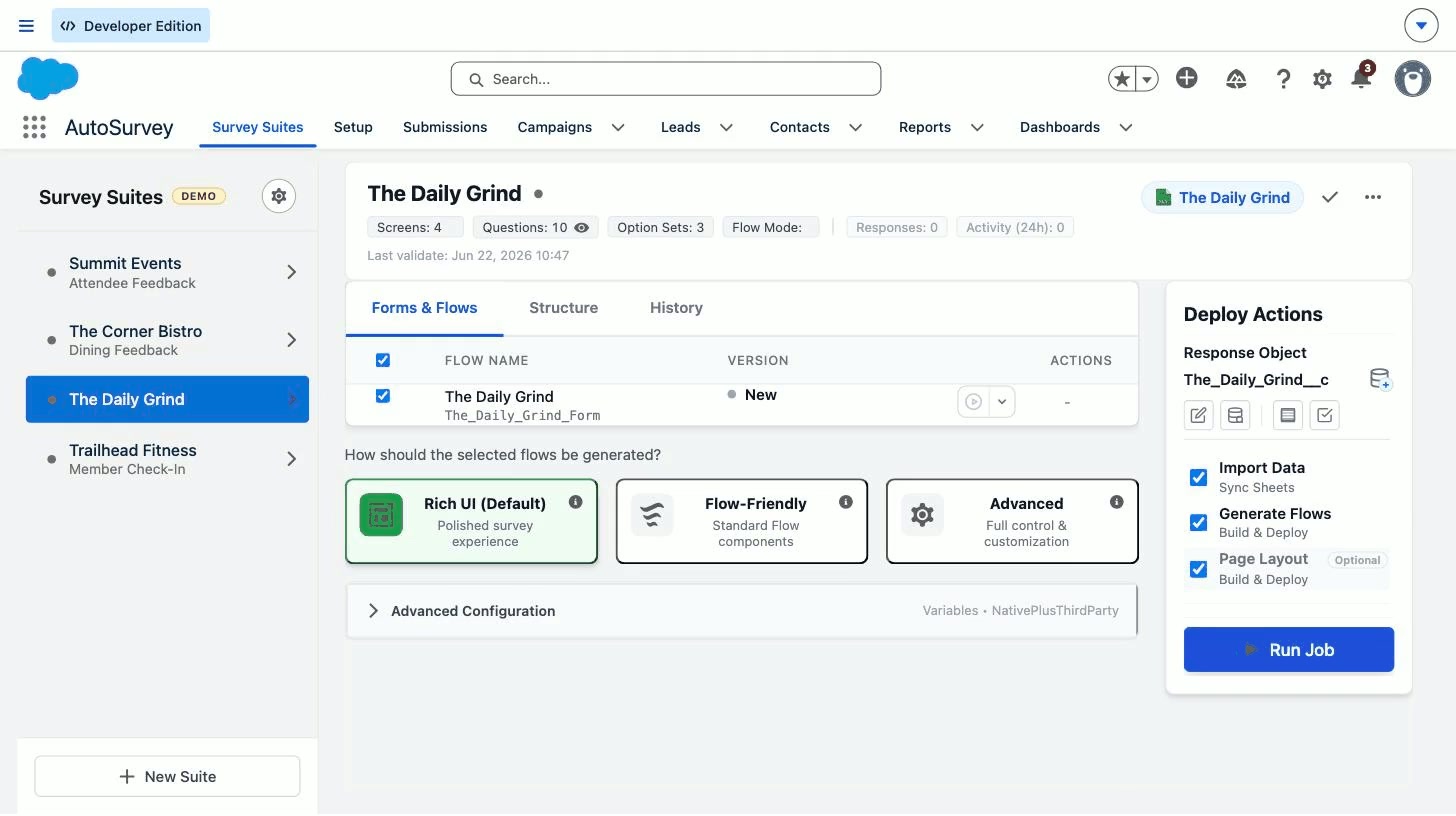Open the Reports tab dropdown chevron
The width and height of the screenshot is (1456, 816).
[x=977, y=127]
